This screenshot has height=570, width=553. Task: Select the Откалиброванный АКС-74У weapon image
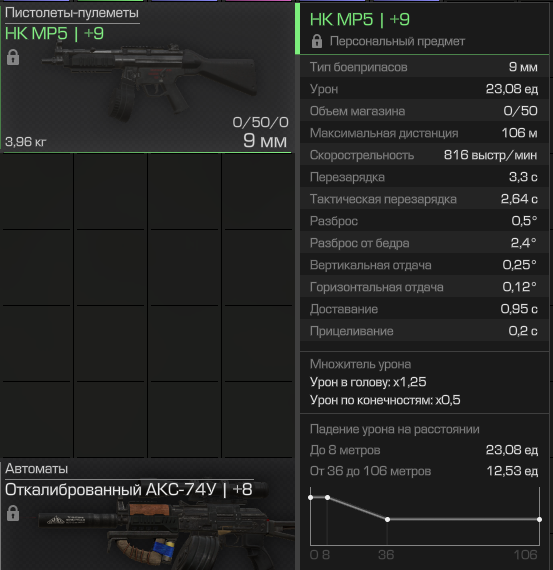tap(165, 531)
